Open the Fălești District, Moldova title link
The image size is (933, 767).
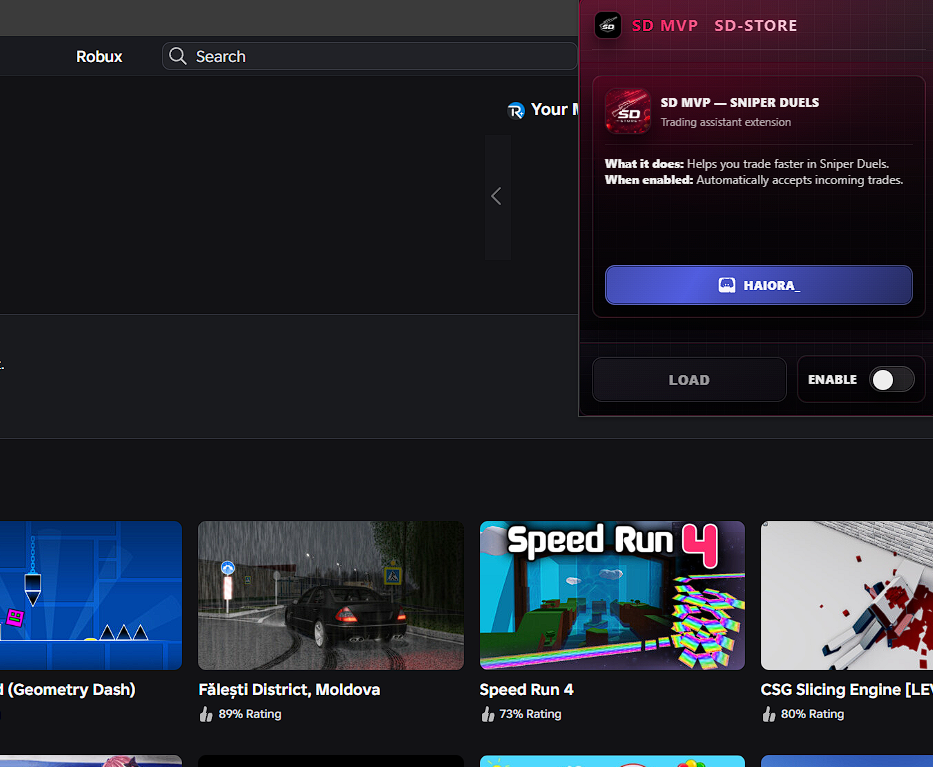289,689
